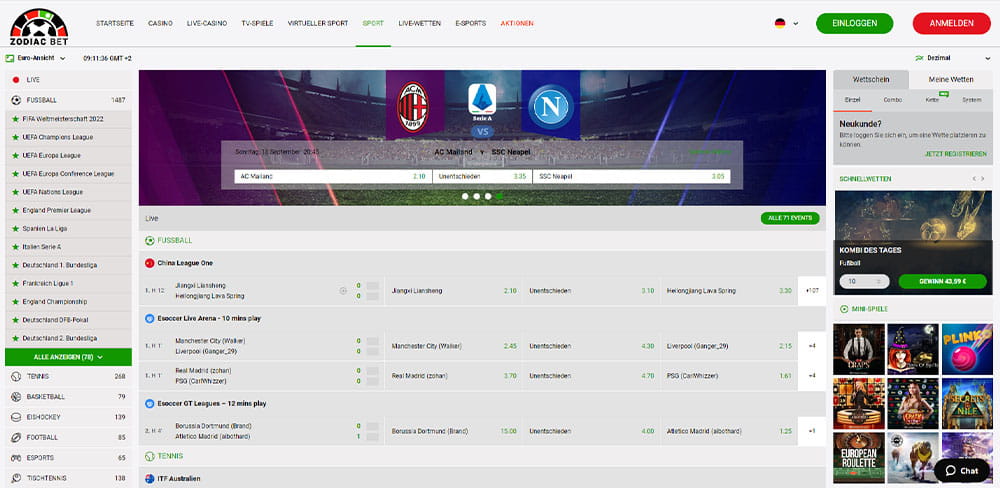This screenshot has height=488, width=1000.
Task: Click the red Anmelden button
Action: coord(952,24)
